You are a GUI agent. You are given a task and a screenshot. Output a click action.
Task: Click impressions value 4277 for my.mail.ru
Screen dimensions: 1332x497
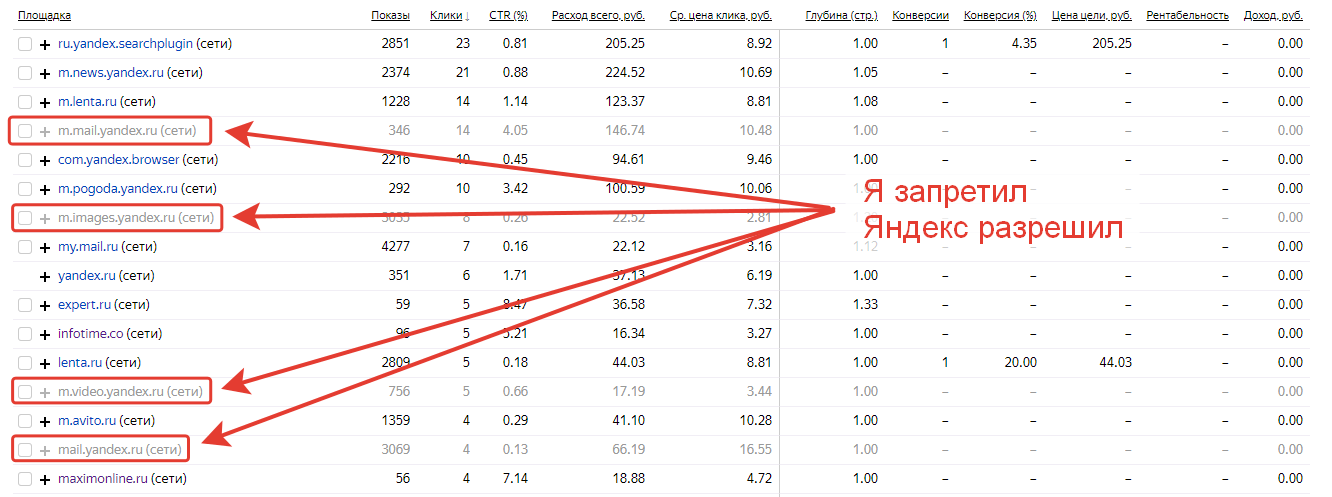[x=396, y=247]
